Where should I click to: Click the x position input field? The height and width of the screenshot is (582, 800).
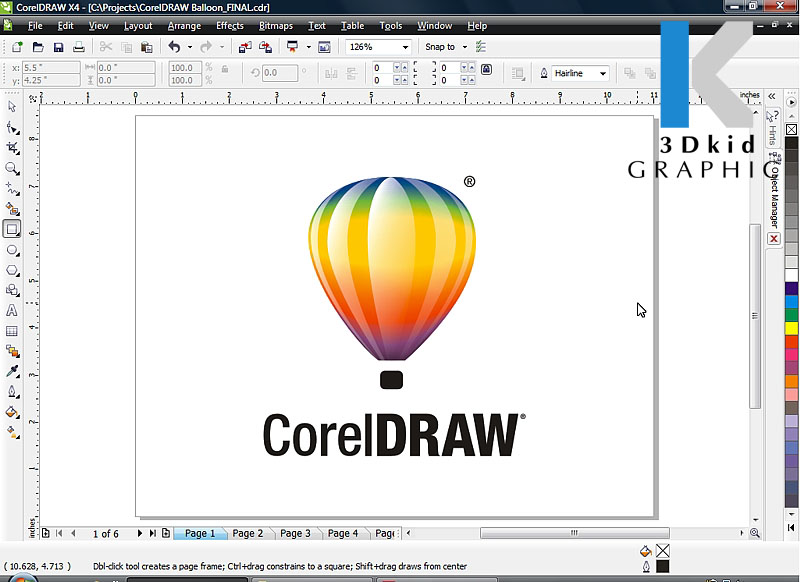tap(50, 67)
